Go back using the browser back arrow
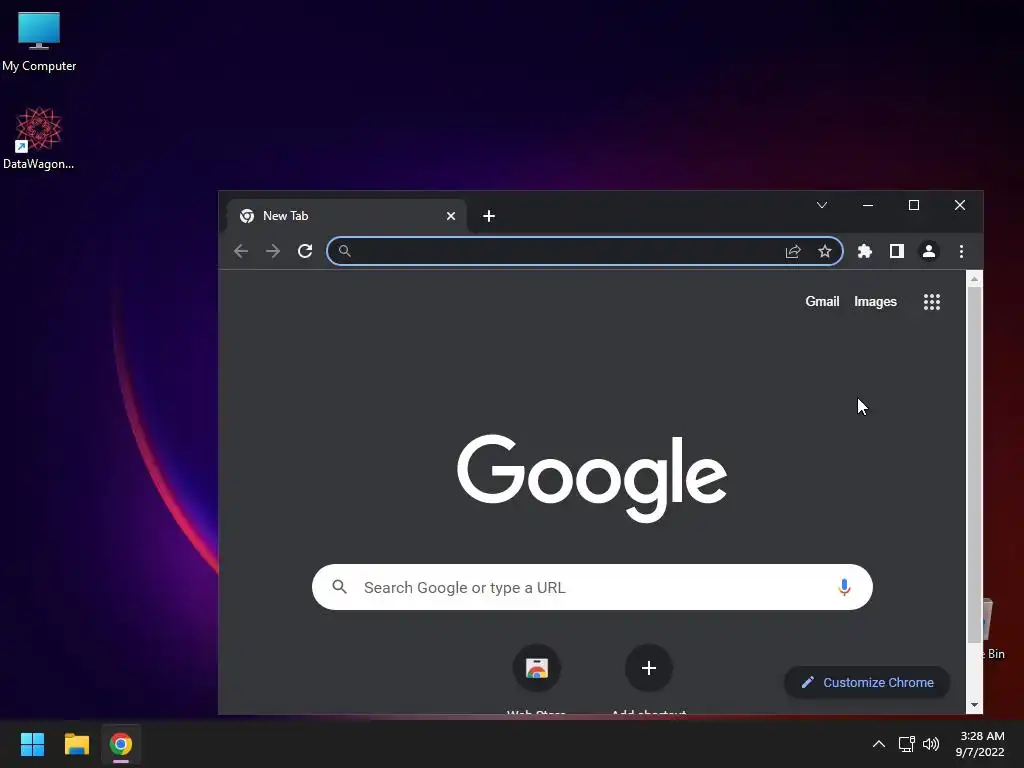 [241, 251]
